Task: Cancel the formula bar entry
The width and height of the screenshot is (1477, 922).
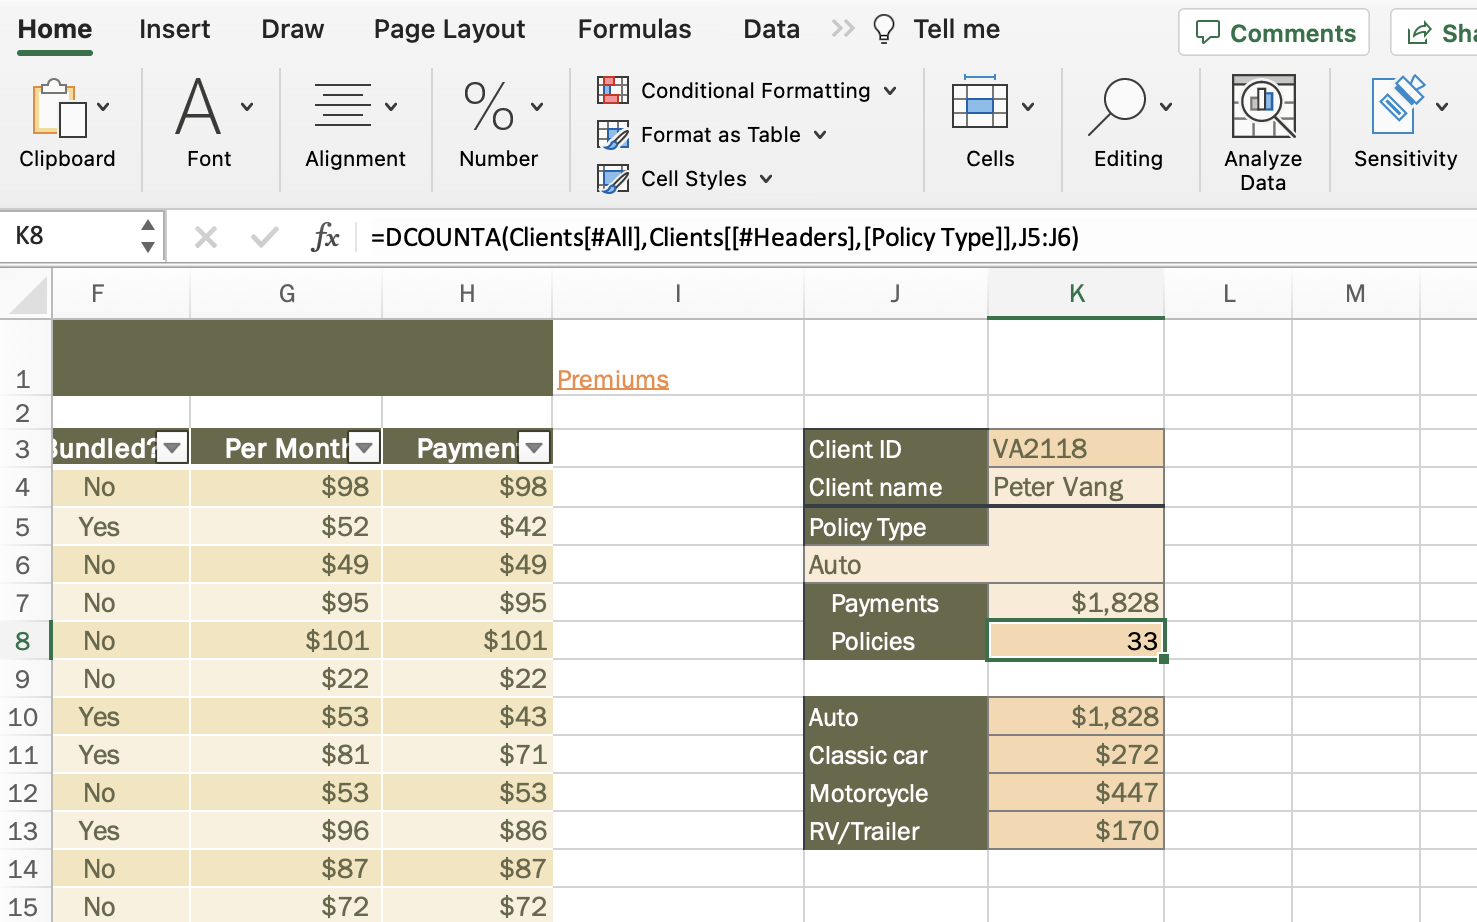Action: tap(206, 237)
